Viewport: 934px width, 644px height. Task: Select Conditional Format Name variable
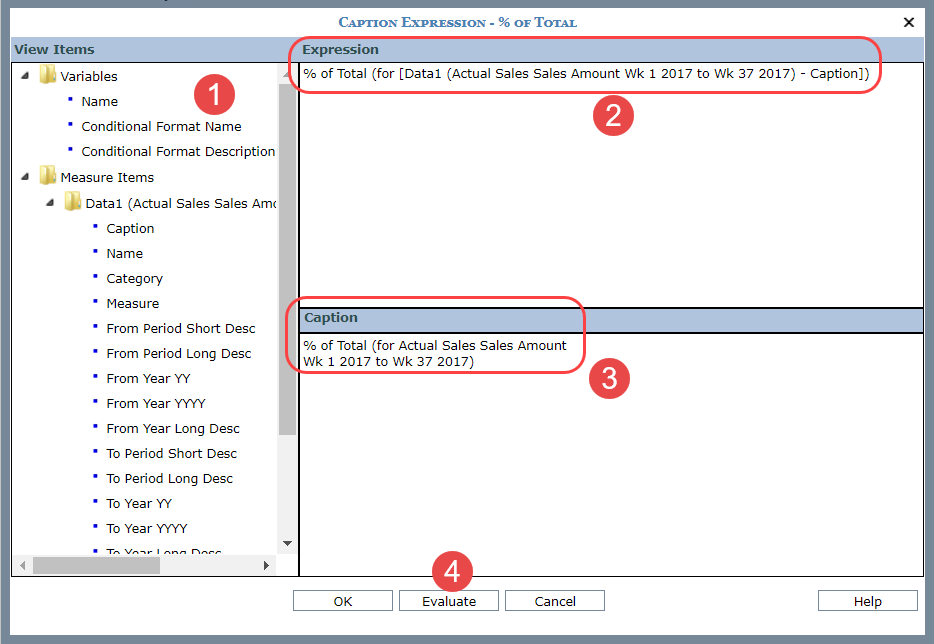pos(161,126)
